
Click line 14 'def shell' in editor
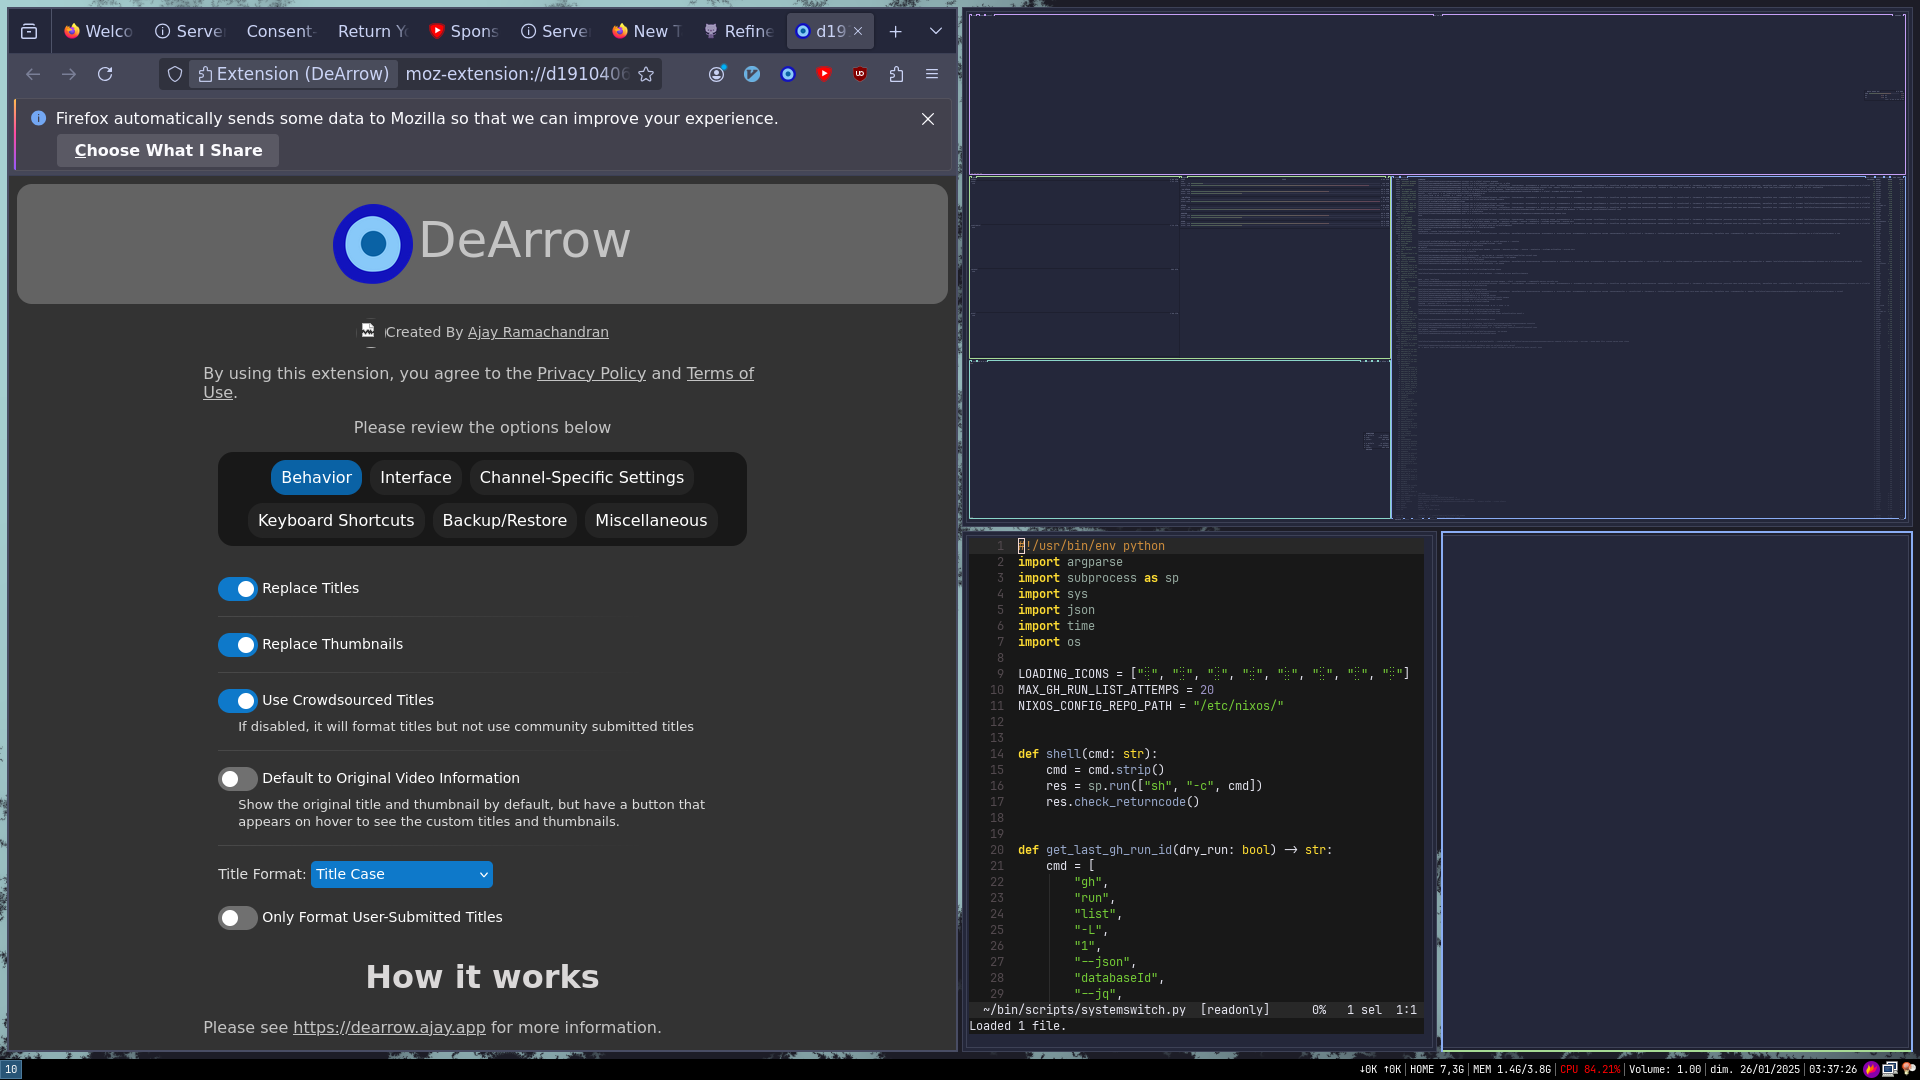point(1087,754)
